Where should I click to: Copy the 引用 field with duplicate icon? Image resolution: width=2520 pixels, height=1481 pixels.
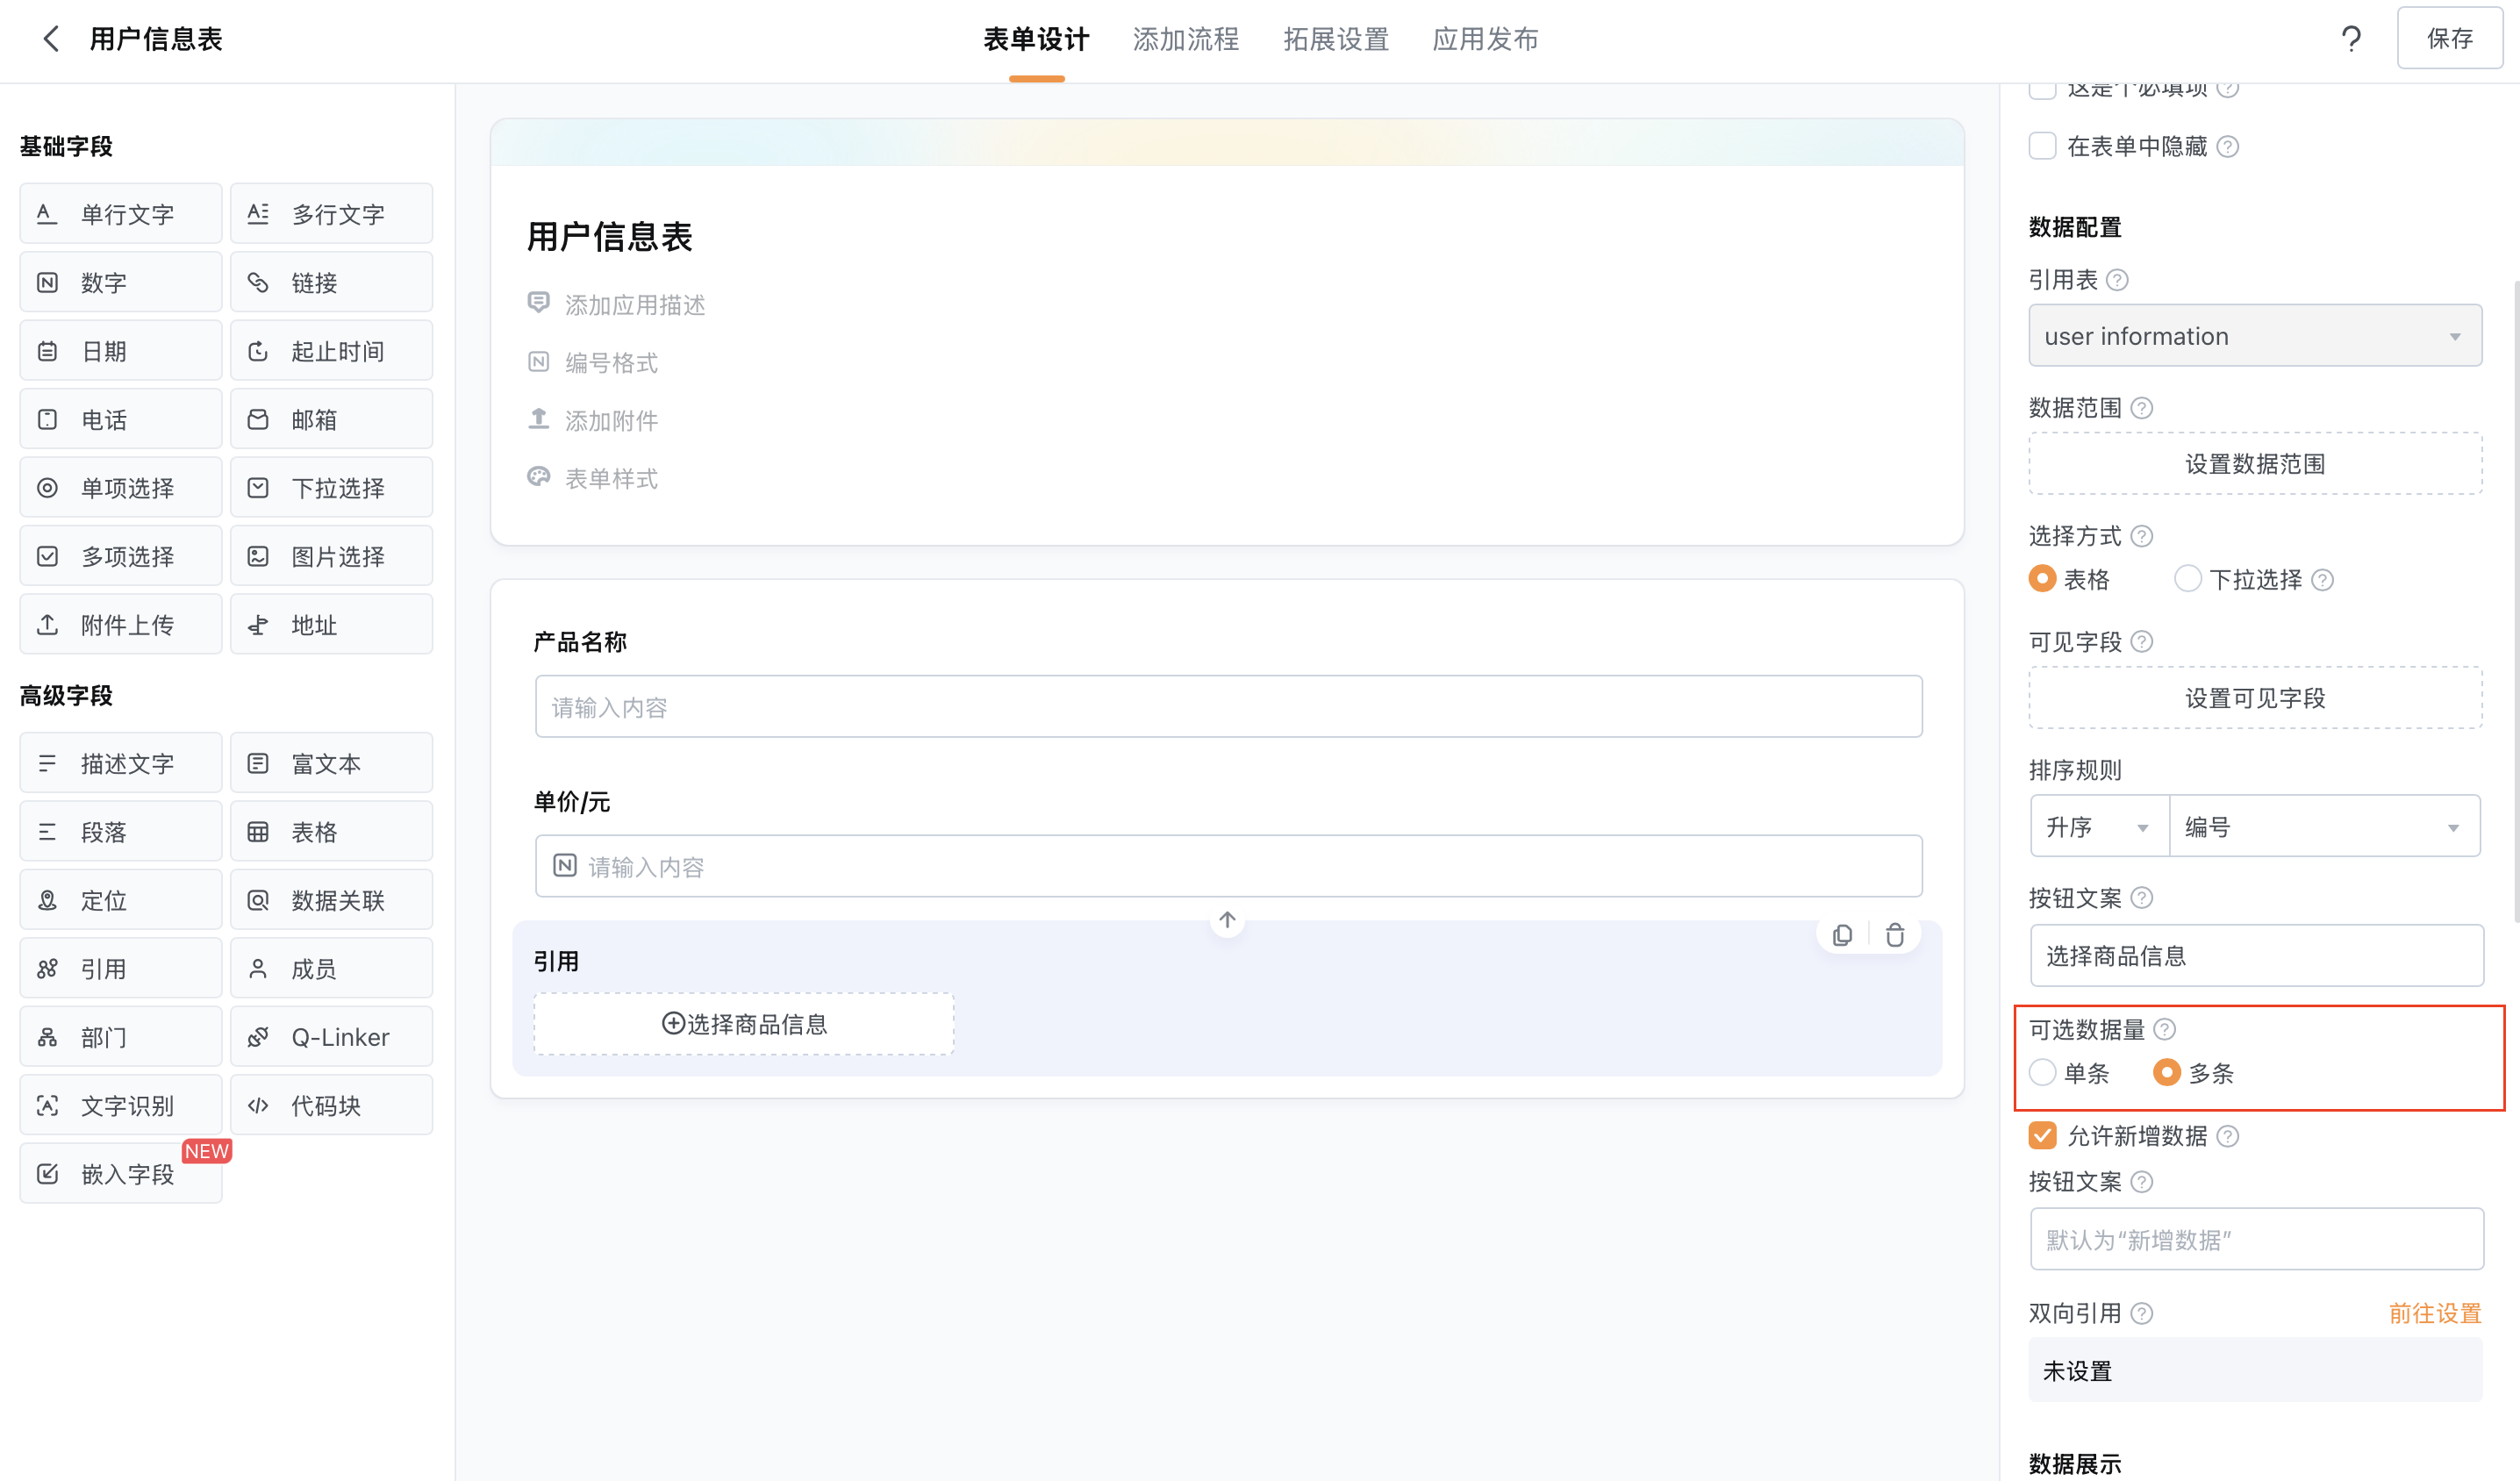[1842, 935]
